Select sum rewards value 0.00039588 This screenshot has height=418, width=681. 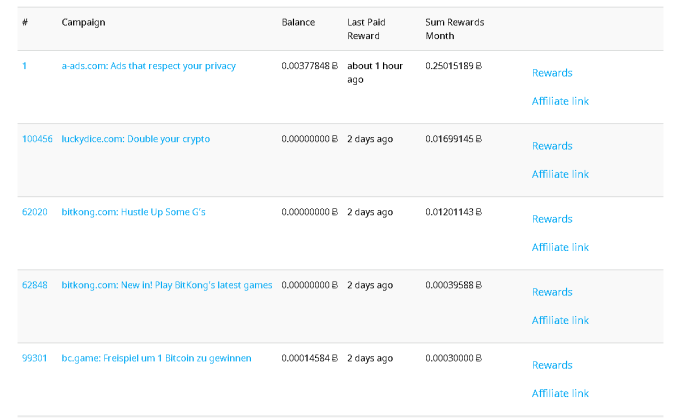point(453,285)
